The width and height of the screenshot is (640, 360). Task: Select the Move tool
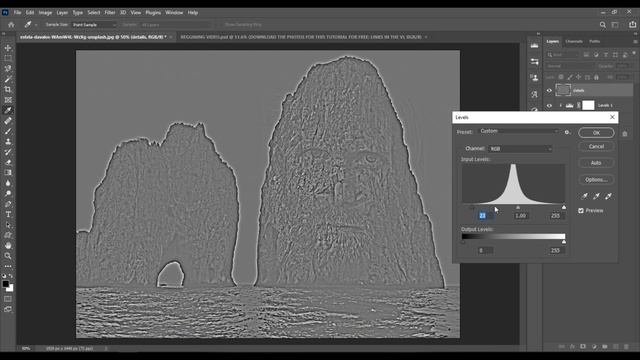pyautogui.click(x=8, y=48)
